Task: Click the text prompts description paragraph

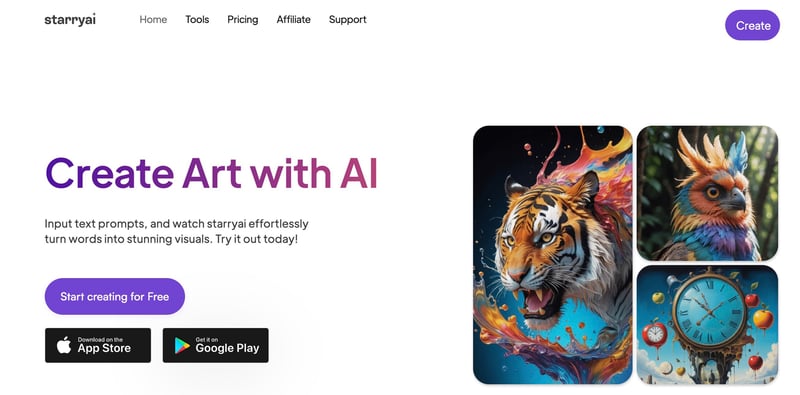Action: 177,231
